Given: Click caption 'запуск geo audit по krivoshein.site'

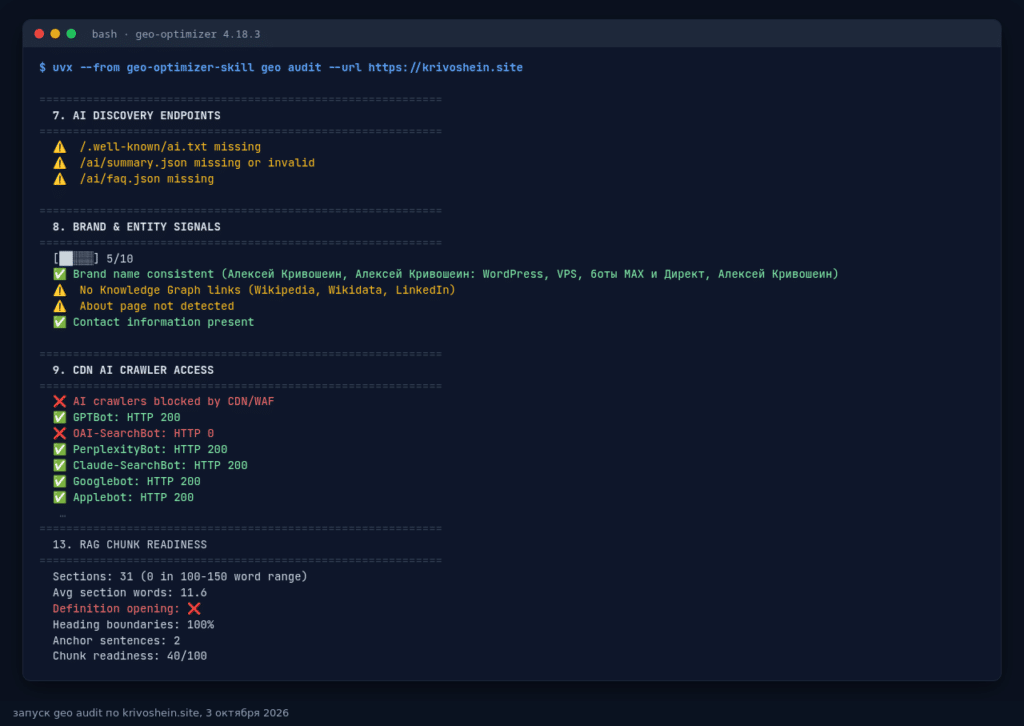Looking at the screenshot, I should pyautogui.click(x=106, y=713).
